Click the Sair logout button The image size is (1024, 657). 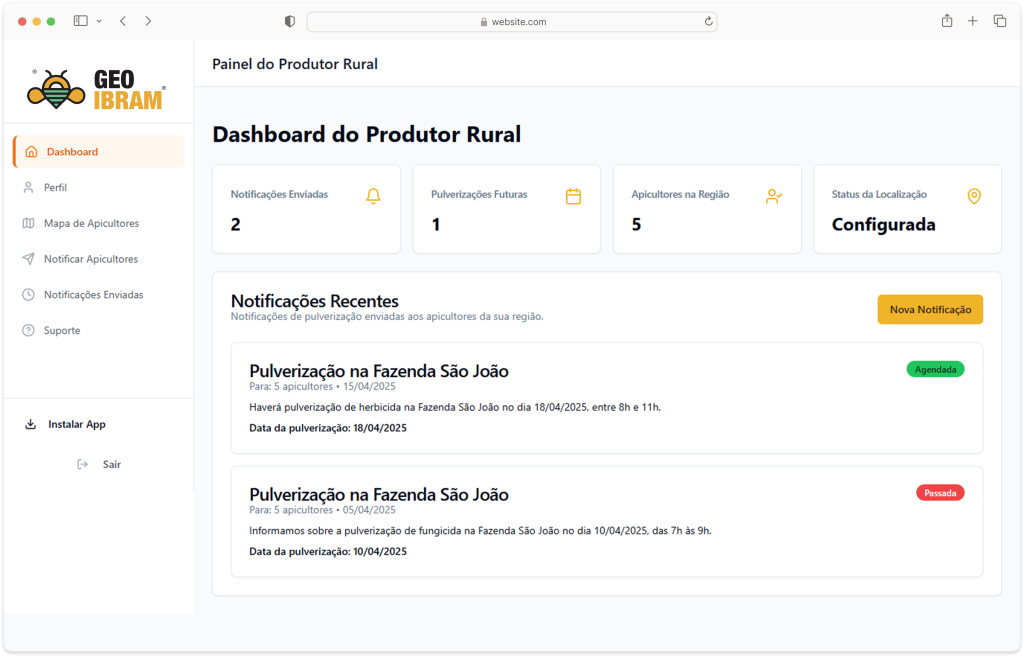[x=111, y=464]
